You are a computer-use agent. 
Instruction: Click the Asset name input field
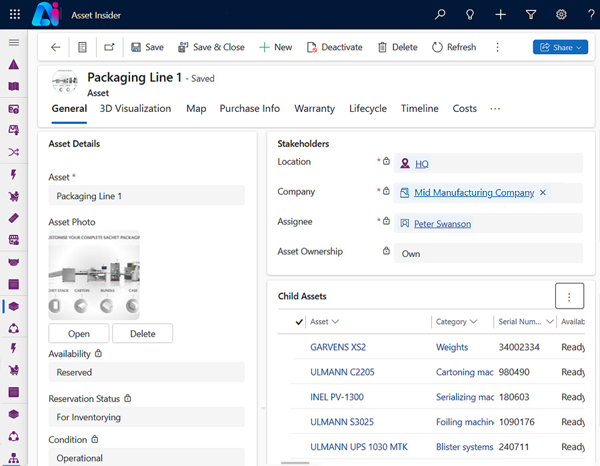pyautogui.click(x=147, y=196)
